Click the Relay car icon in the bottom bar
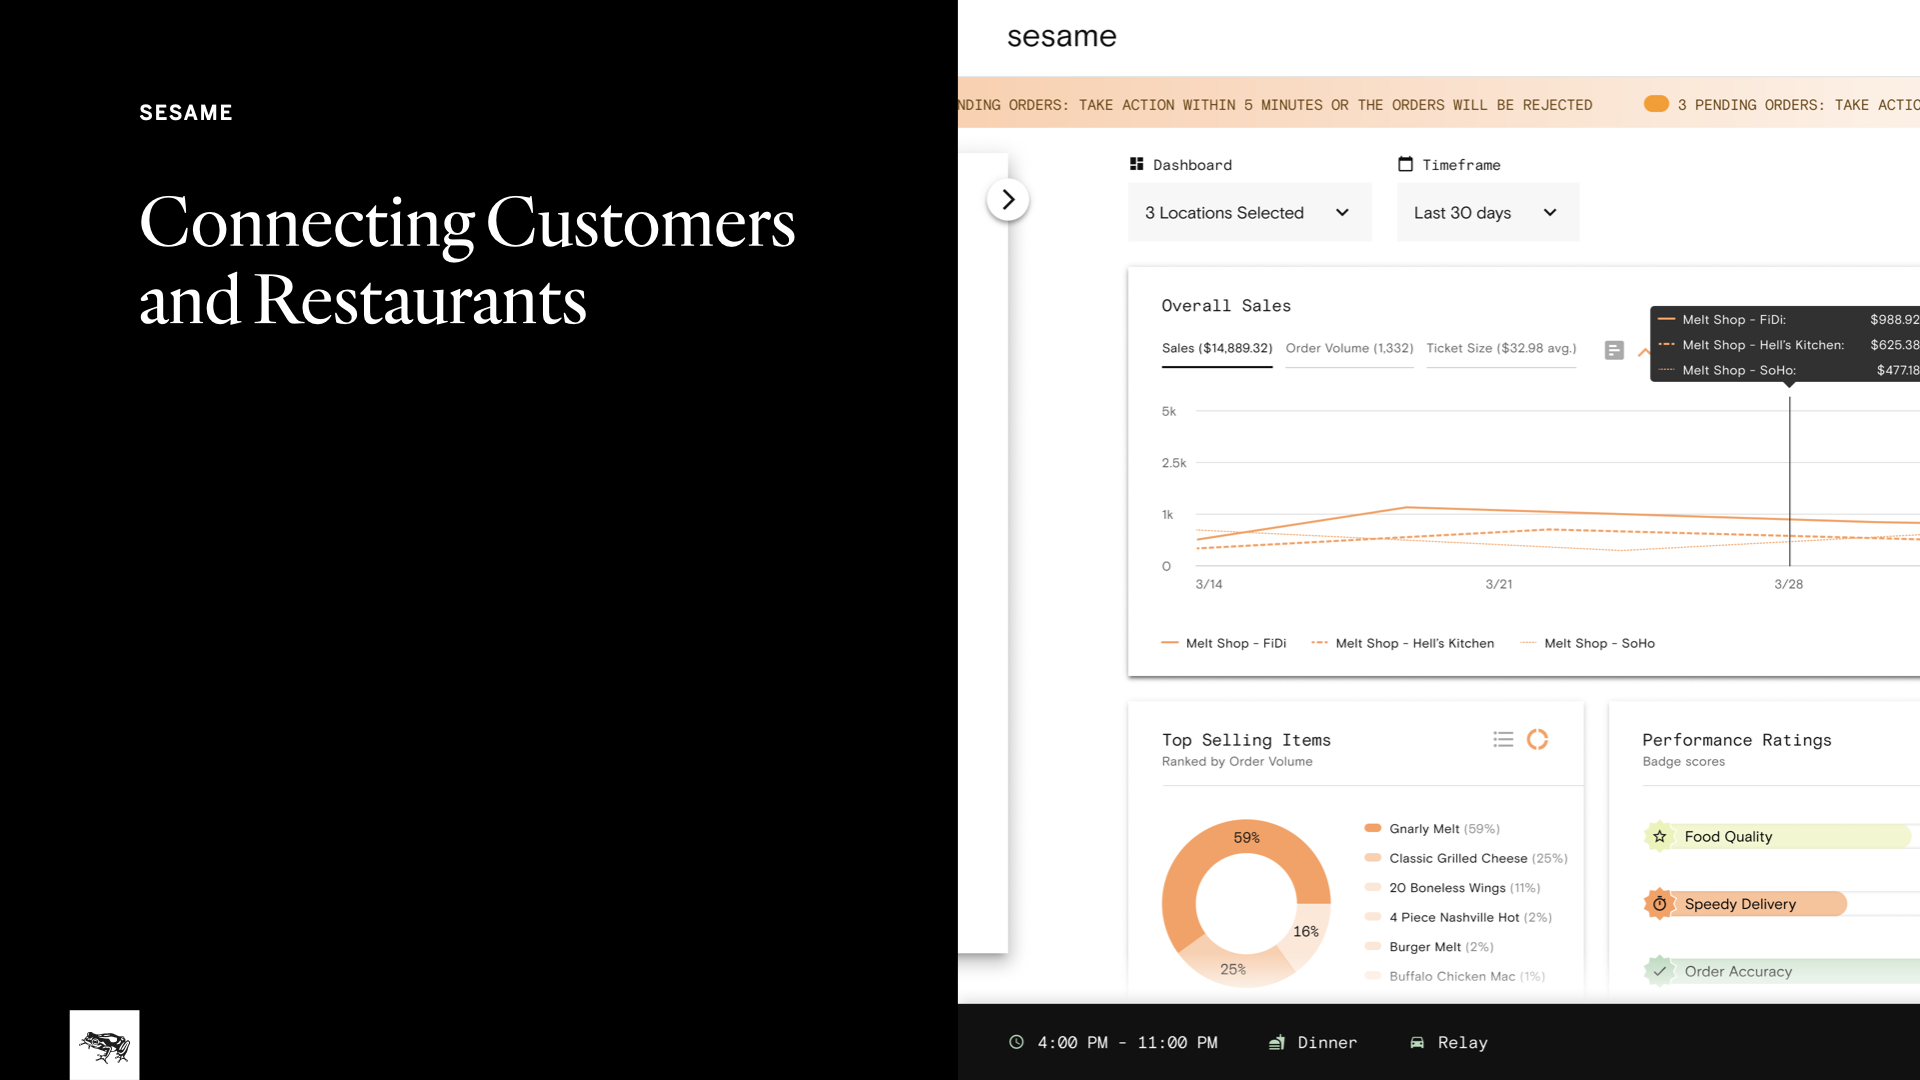 pos(1417,1042)
